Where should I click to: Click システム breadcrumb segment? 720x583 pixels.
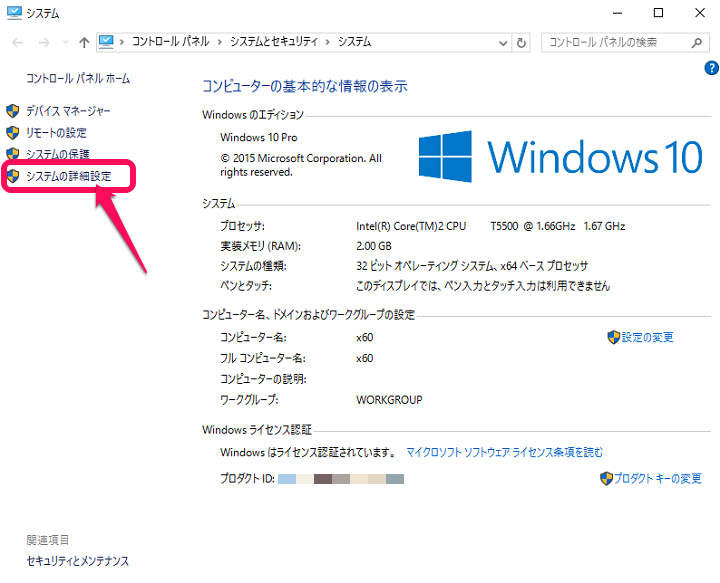point(354,42)
